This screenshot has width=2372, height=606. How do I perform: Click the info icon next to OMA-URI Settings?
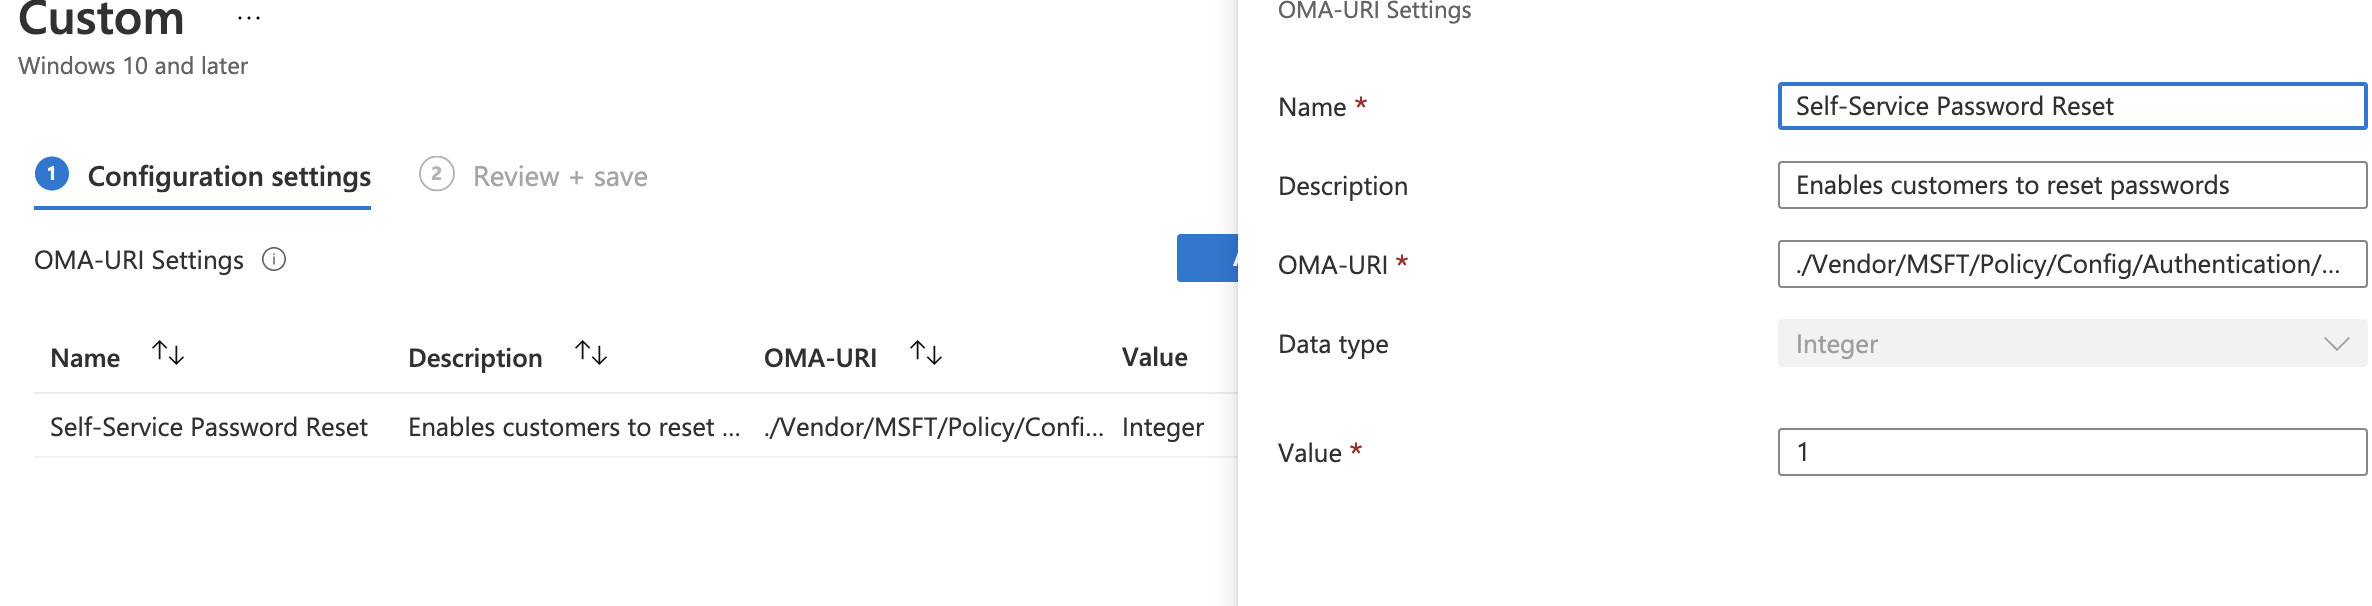tap(274, 260)
